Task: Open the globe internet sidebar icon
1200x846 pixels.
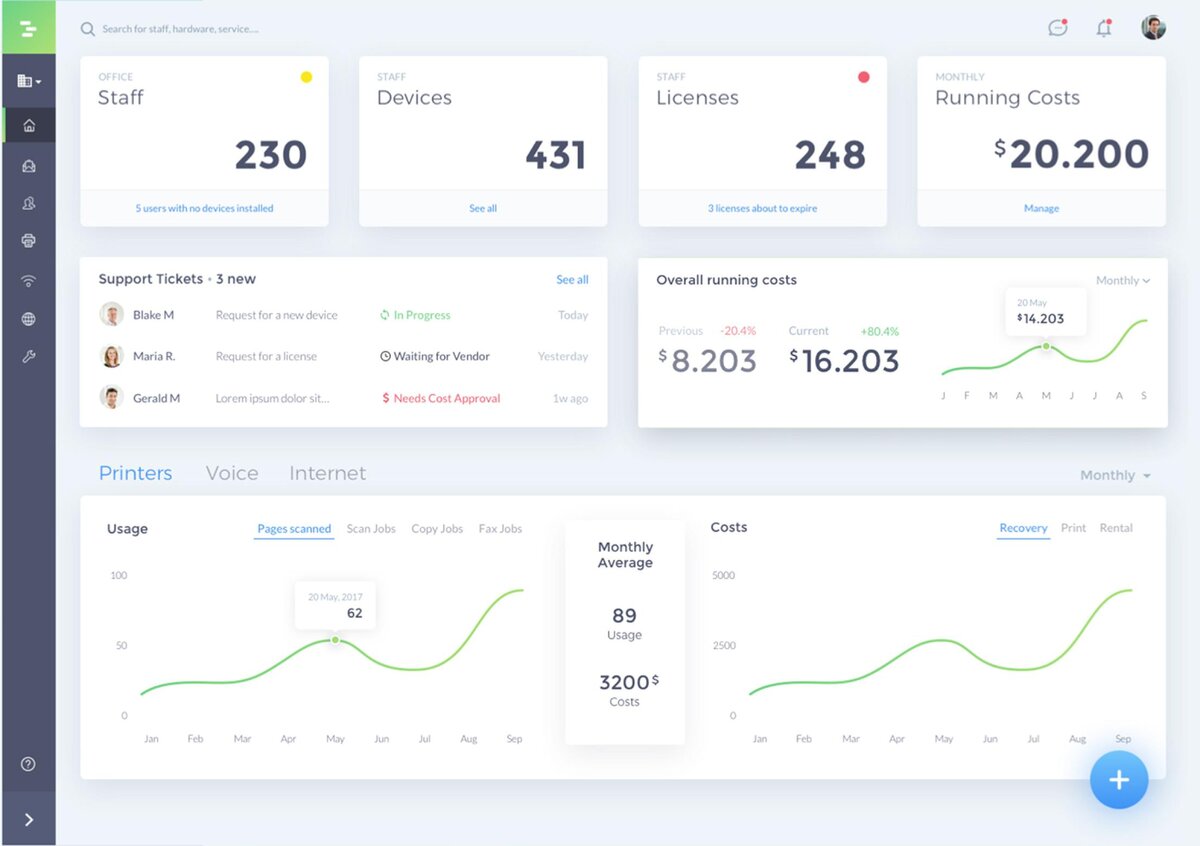Action: (28, 319)
